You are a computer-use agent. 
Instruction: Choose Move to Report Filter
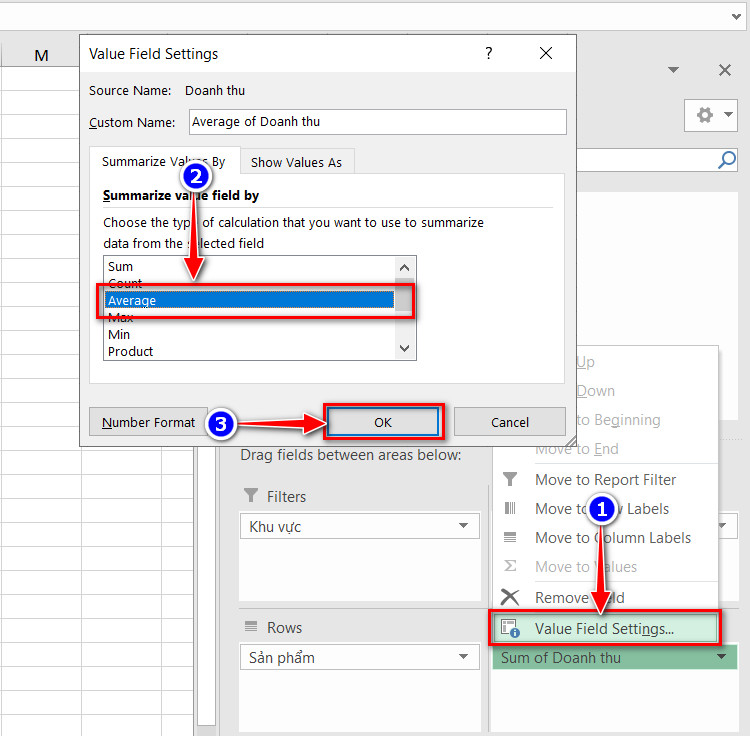(x=605, y=480)
